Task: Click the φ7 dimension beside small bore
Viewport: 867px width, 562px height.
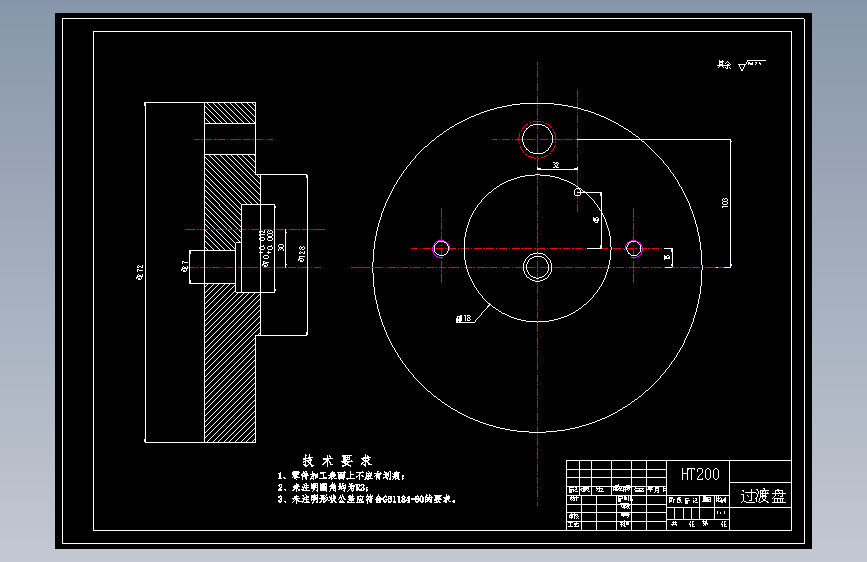Action: [x=185, y=266]
